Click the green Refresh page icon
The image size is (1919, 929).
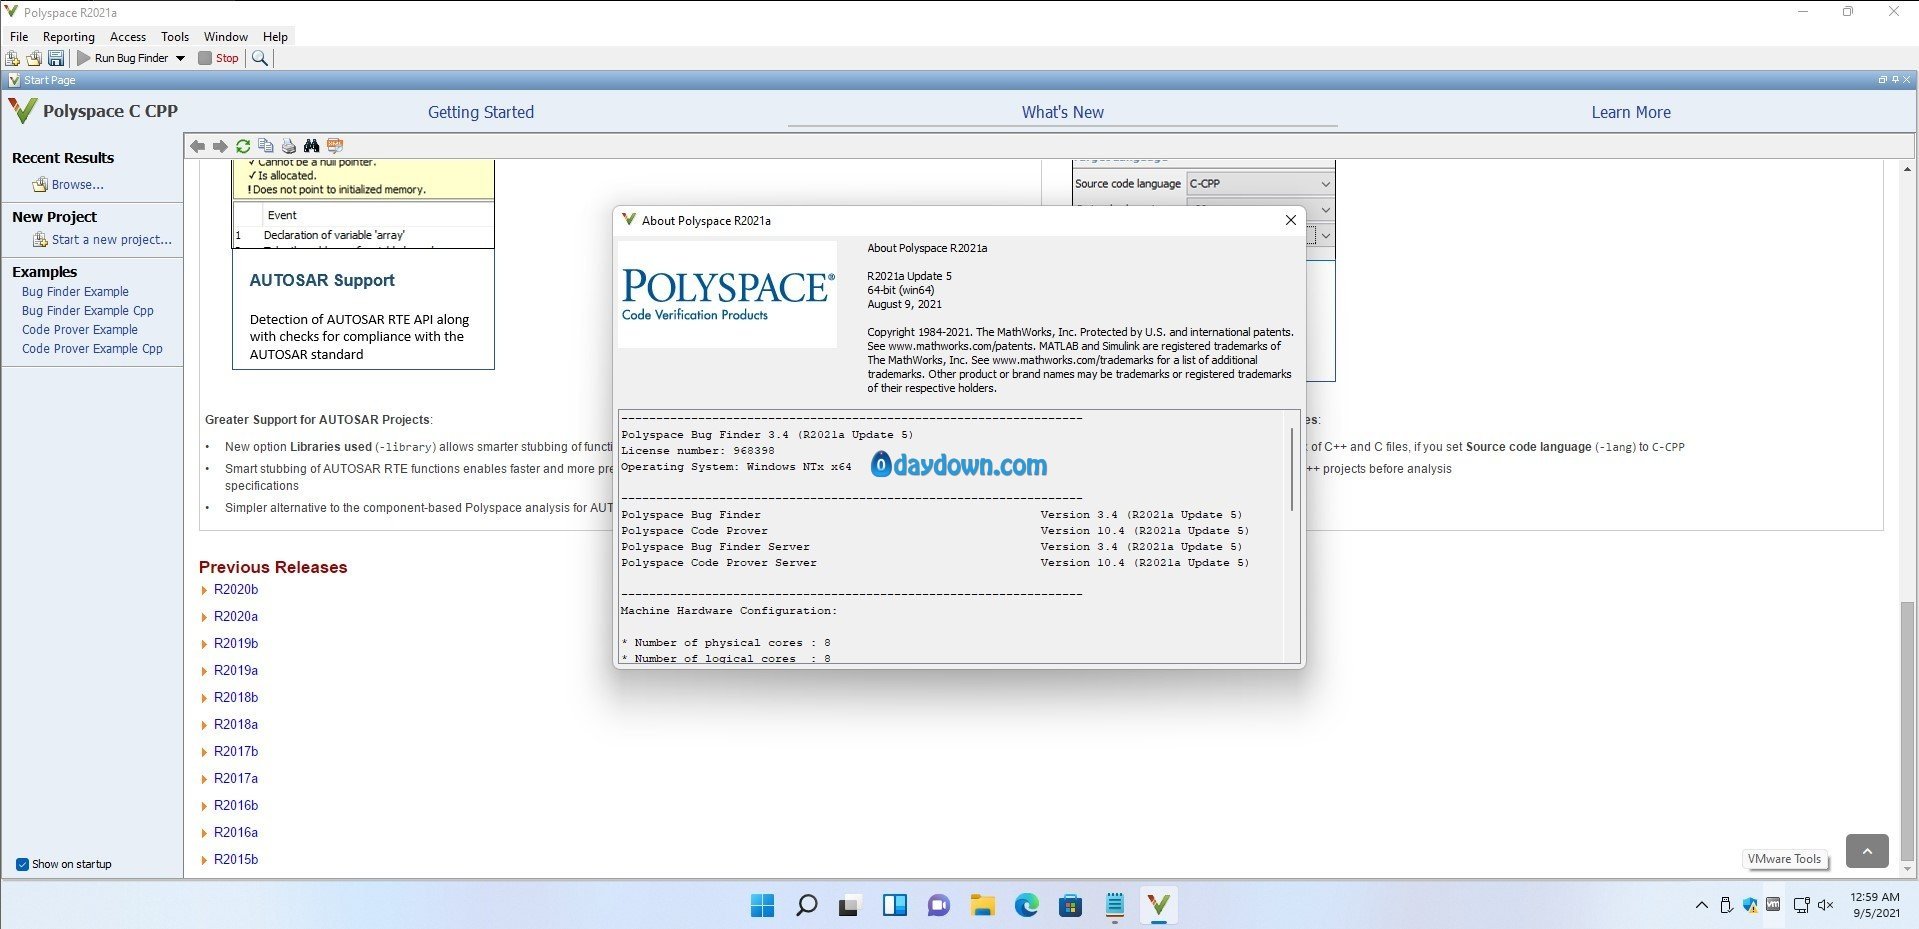(x=243, y=146)
